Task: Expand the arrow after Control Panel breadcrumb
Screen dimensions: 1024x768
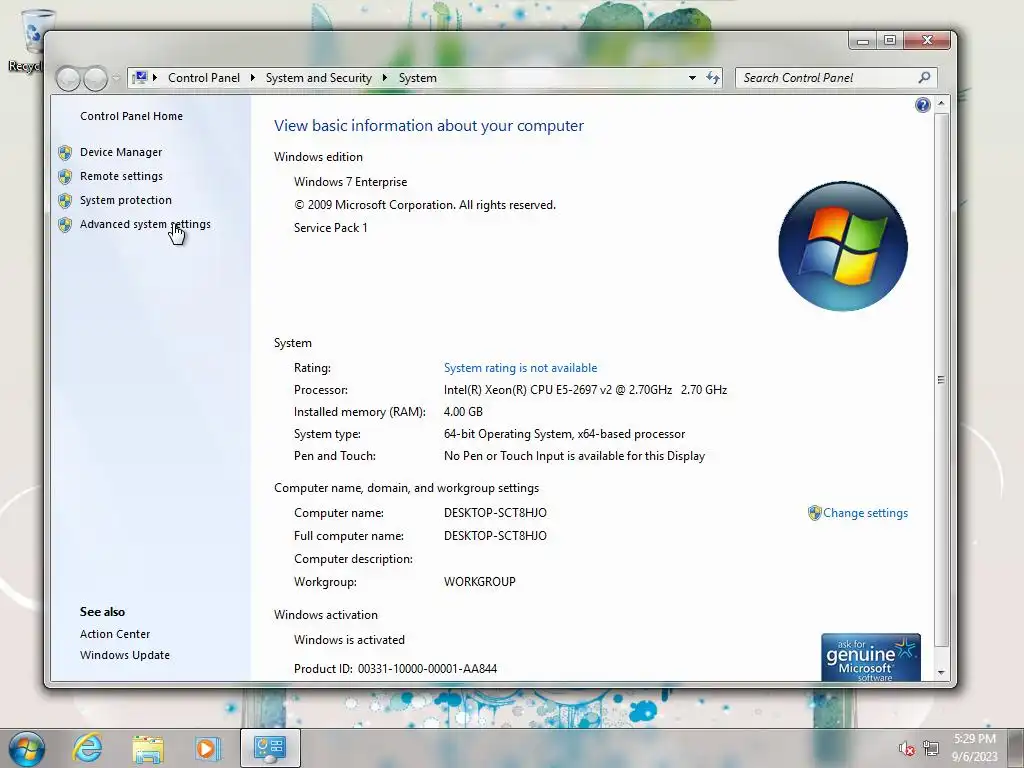Action: coord(253,78)
